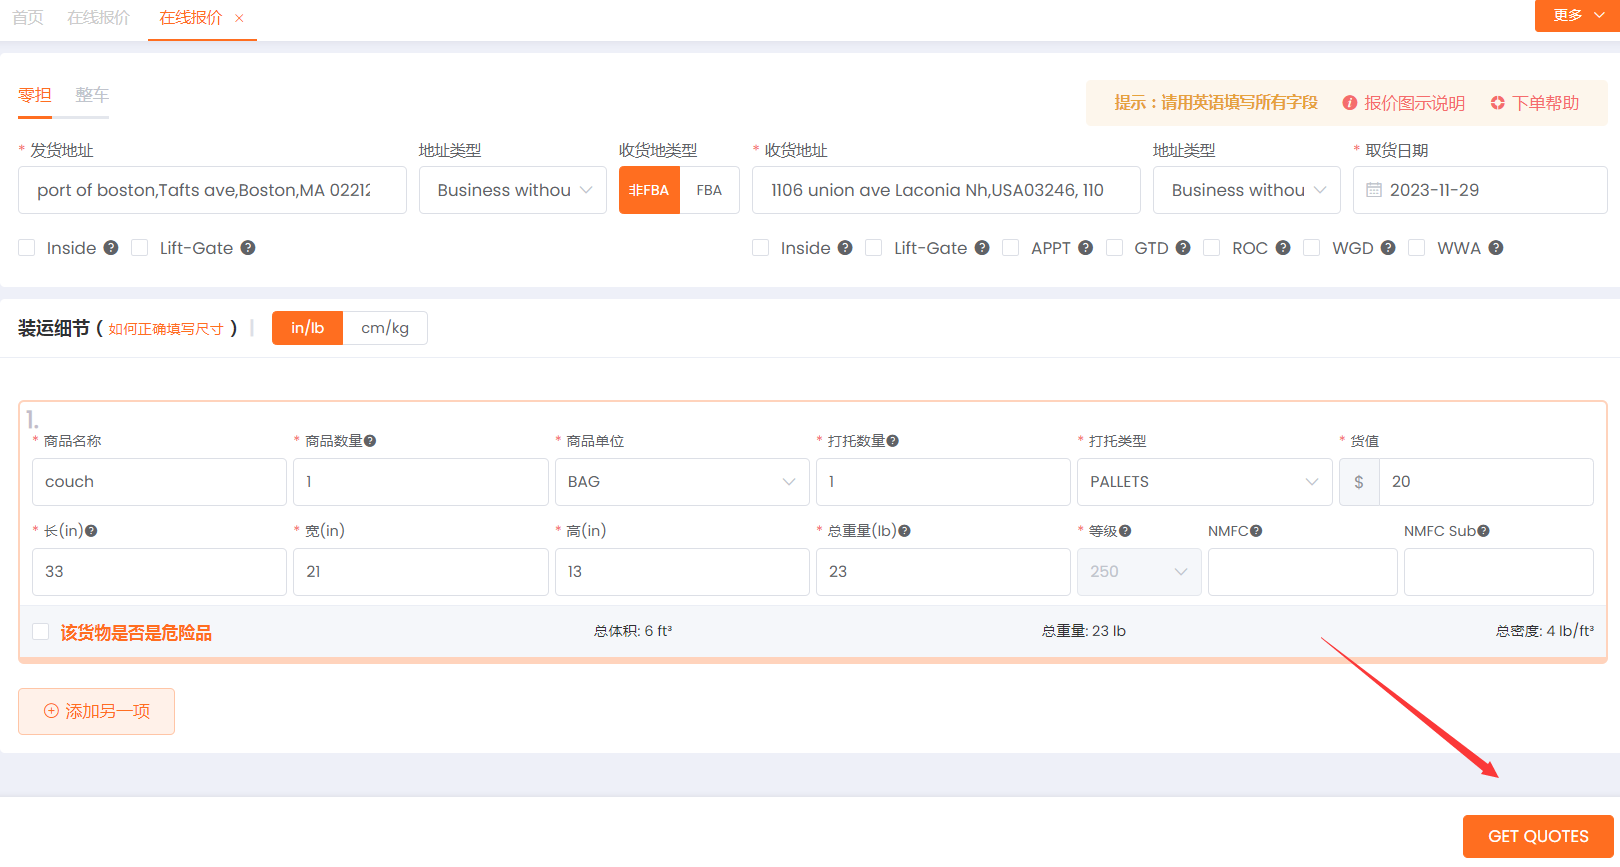Go to the 首页 tab
The width and height of the screenshot is (1620, 867).
28,18
